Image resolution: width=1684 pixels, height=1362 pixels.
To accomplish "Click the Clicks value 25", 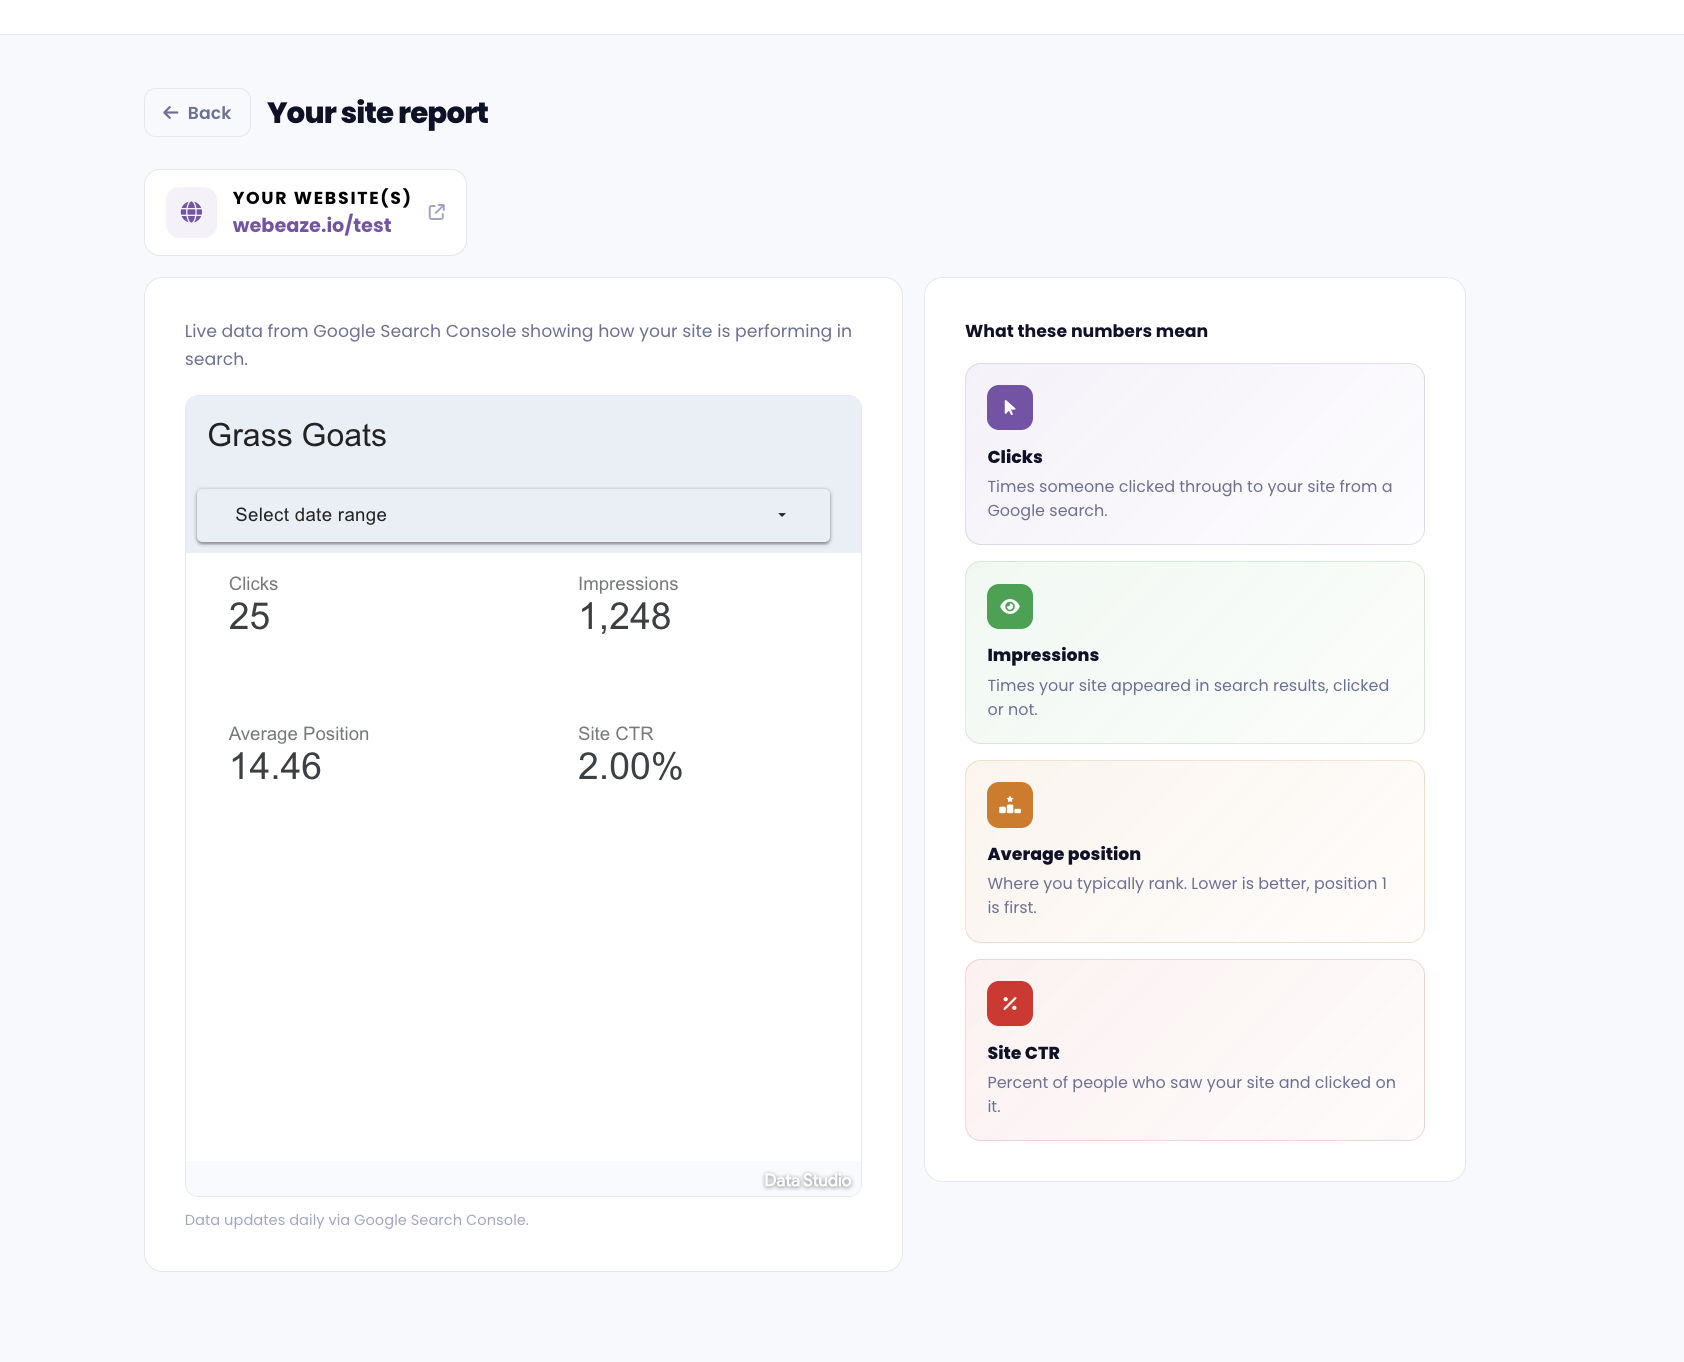I will [x=250, y=617].
